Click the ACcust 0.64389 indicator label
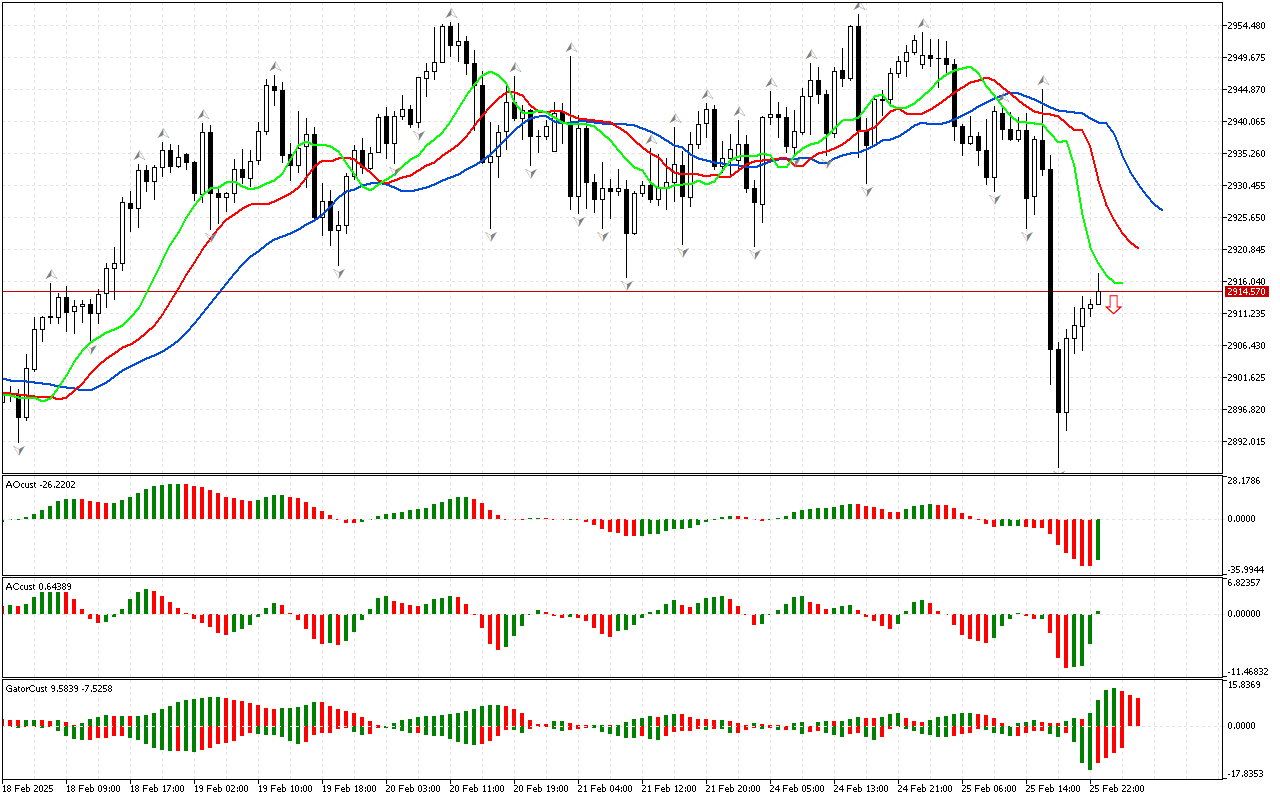This screenshot has height=800, width=1280. (x=39, y=586)
